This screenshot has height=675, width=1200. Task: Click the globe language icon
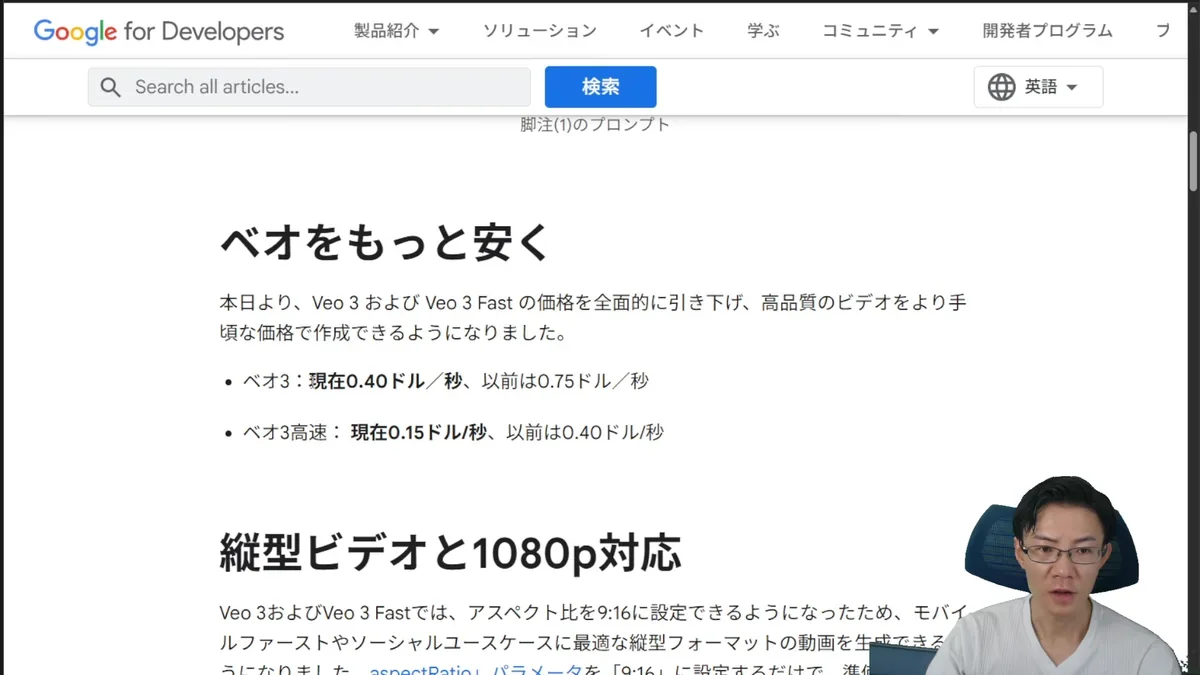pyautogui.click(x=1001, y=87)
